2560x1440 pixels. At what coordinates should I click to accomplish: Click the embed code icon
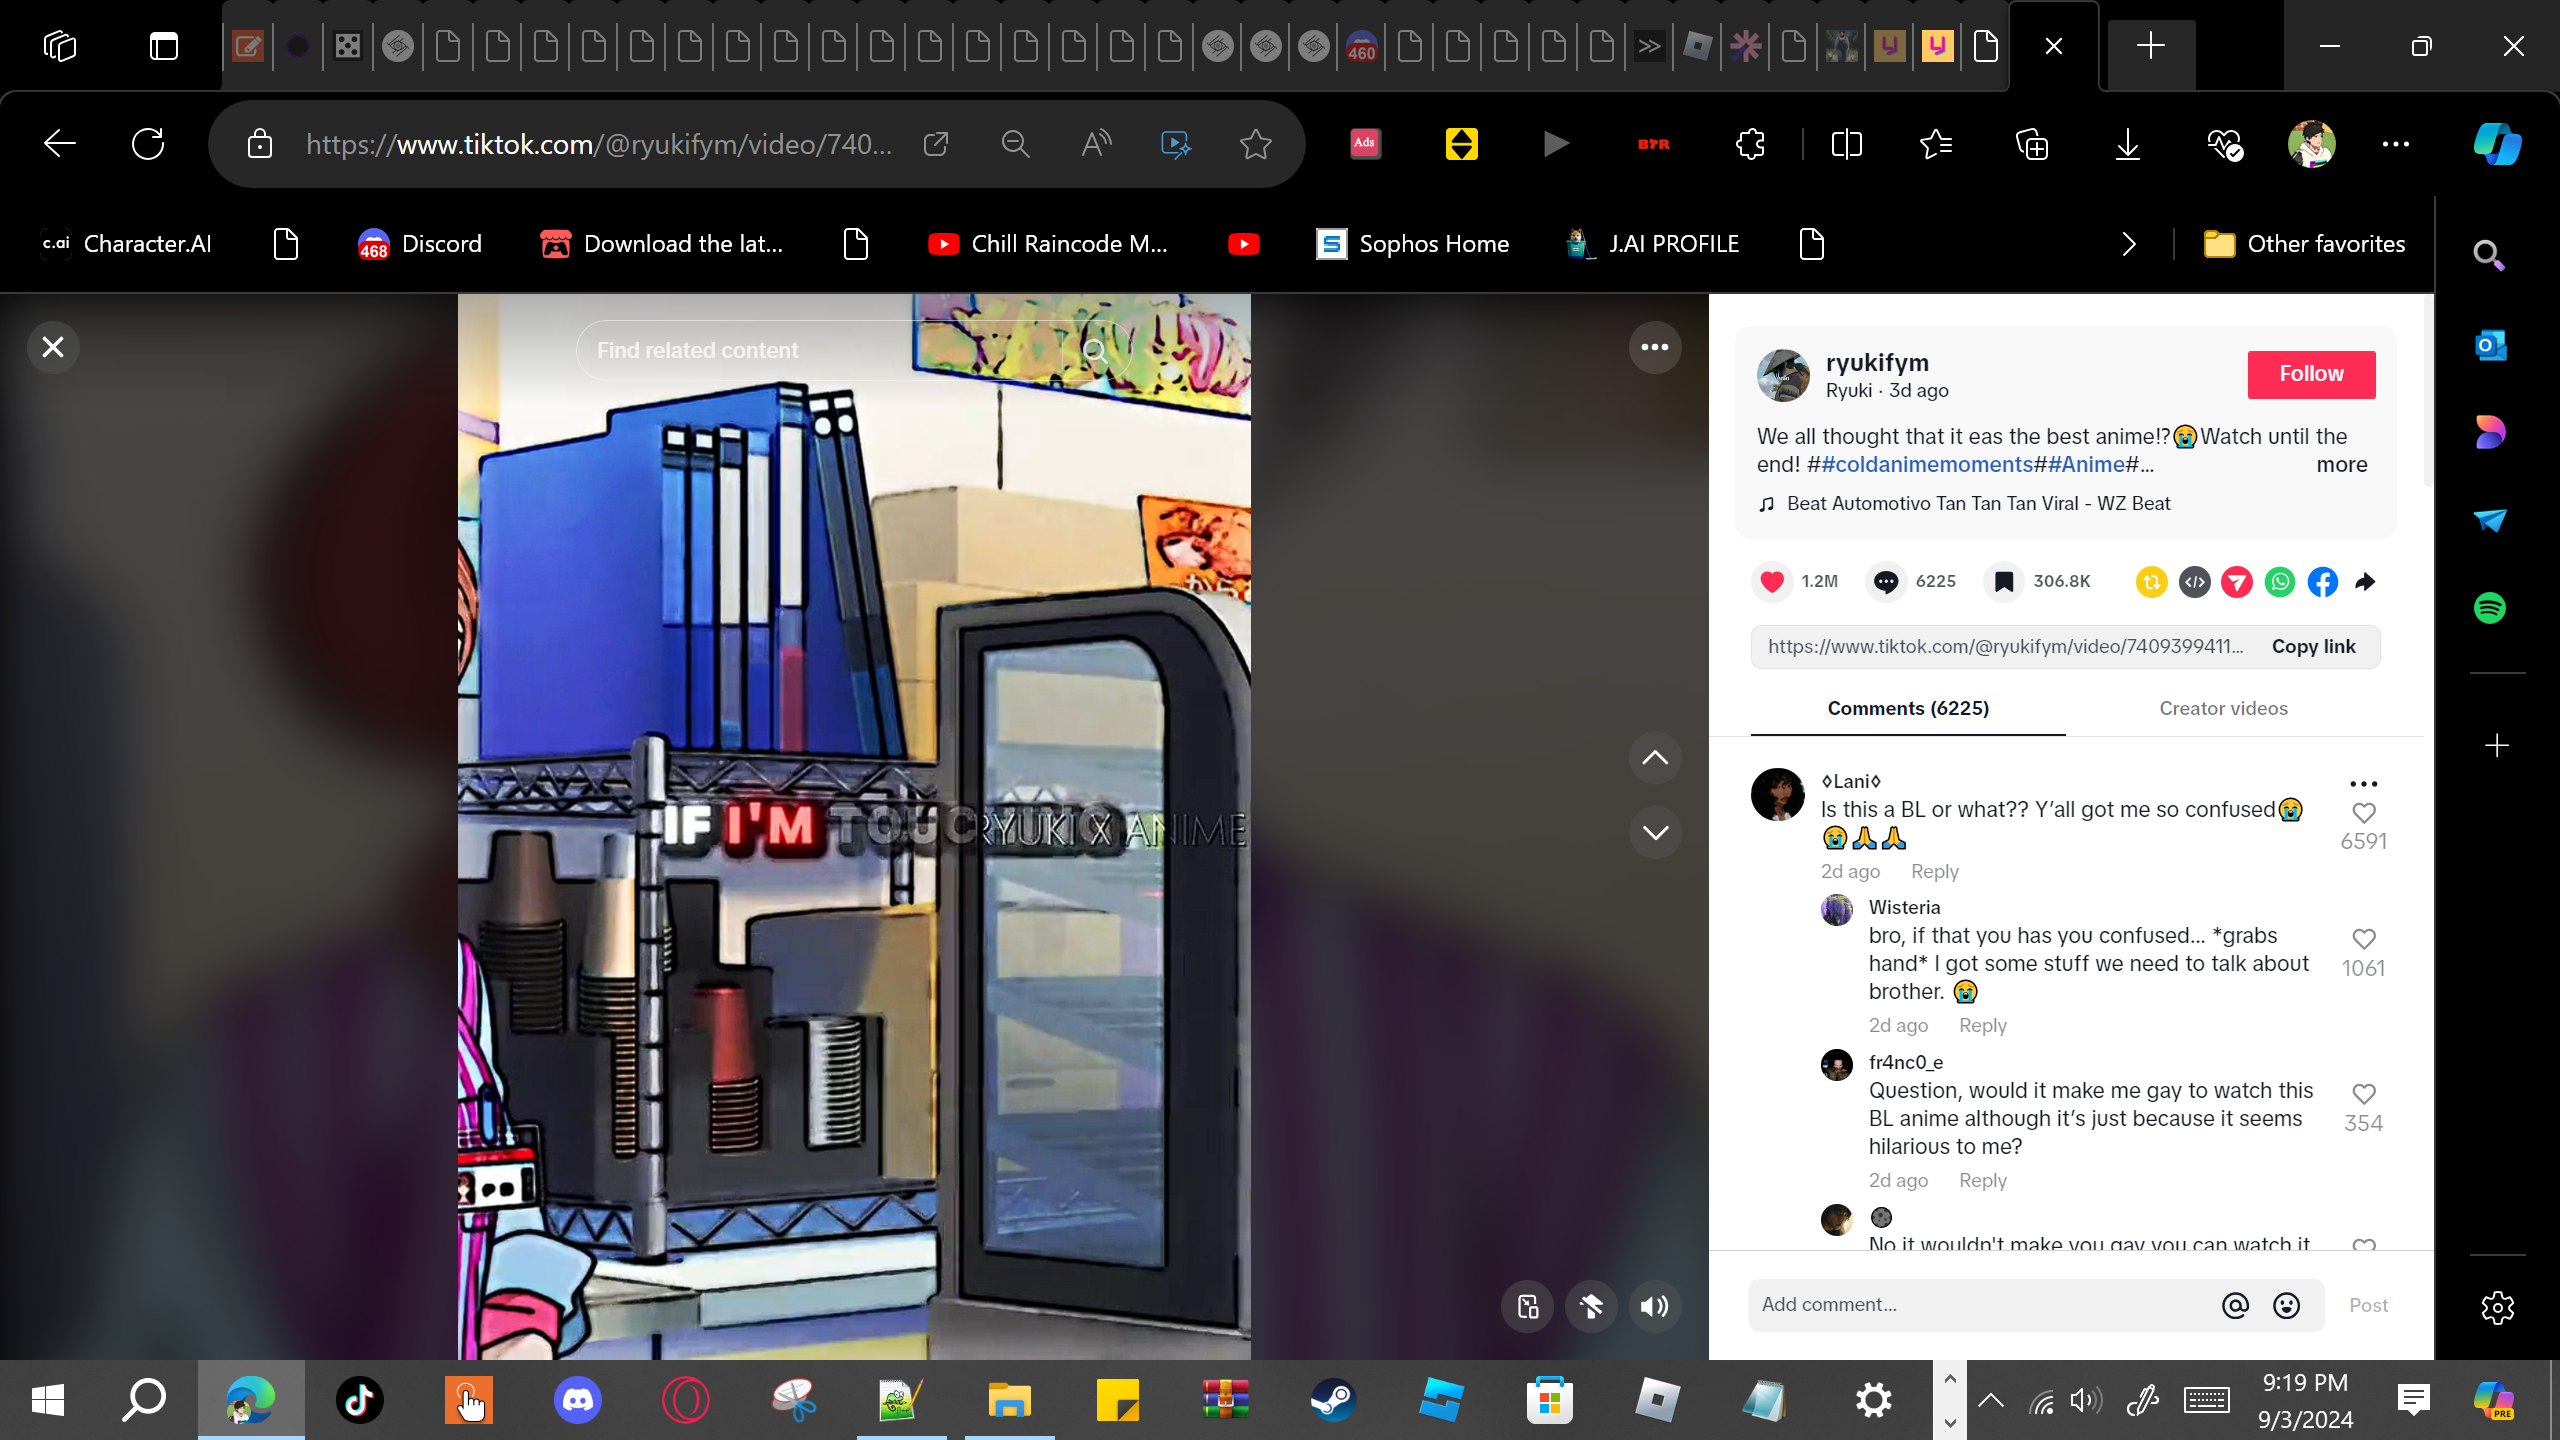point(2194,581)
